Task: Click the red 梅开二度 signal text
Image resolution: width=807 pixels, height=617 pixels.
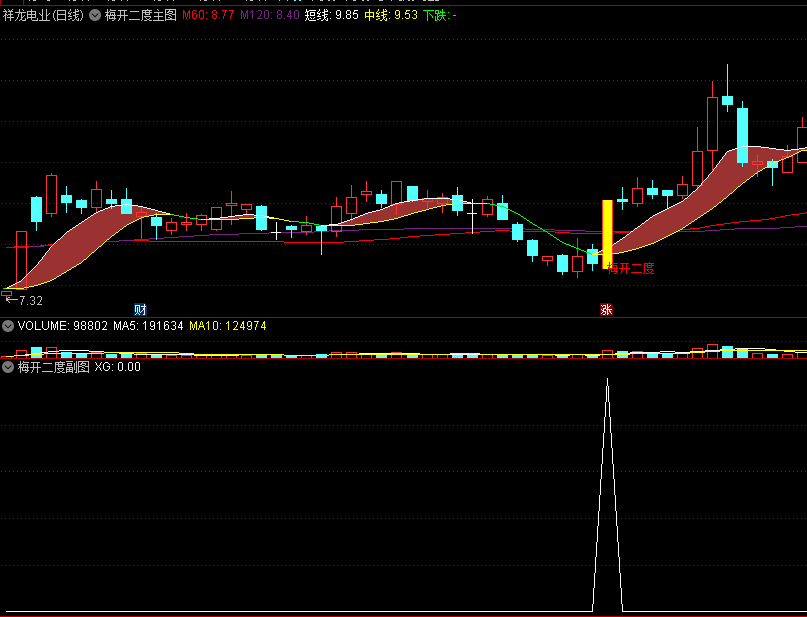Action: coord(630,268)
